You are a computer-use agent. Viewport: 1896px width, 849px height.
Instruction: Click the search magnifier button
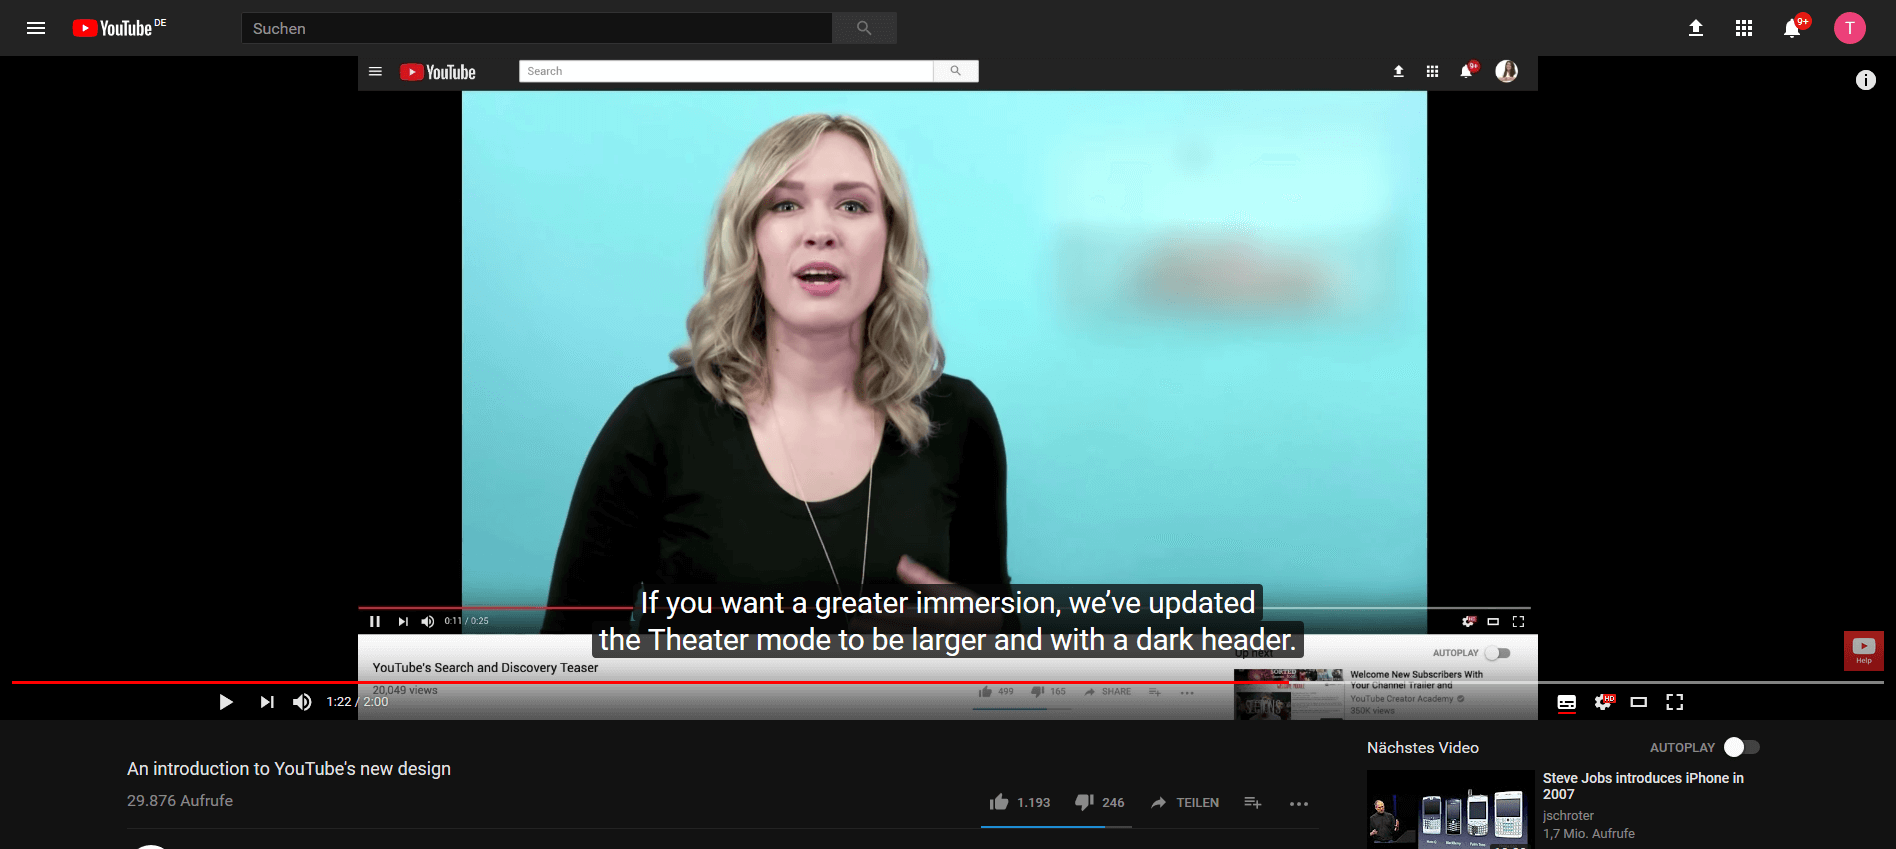(864, 28)
